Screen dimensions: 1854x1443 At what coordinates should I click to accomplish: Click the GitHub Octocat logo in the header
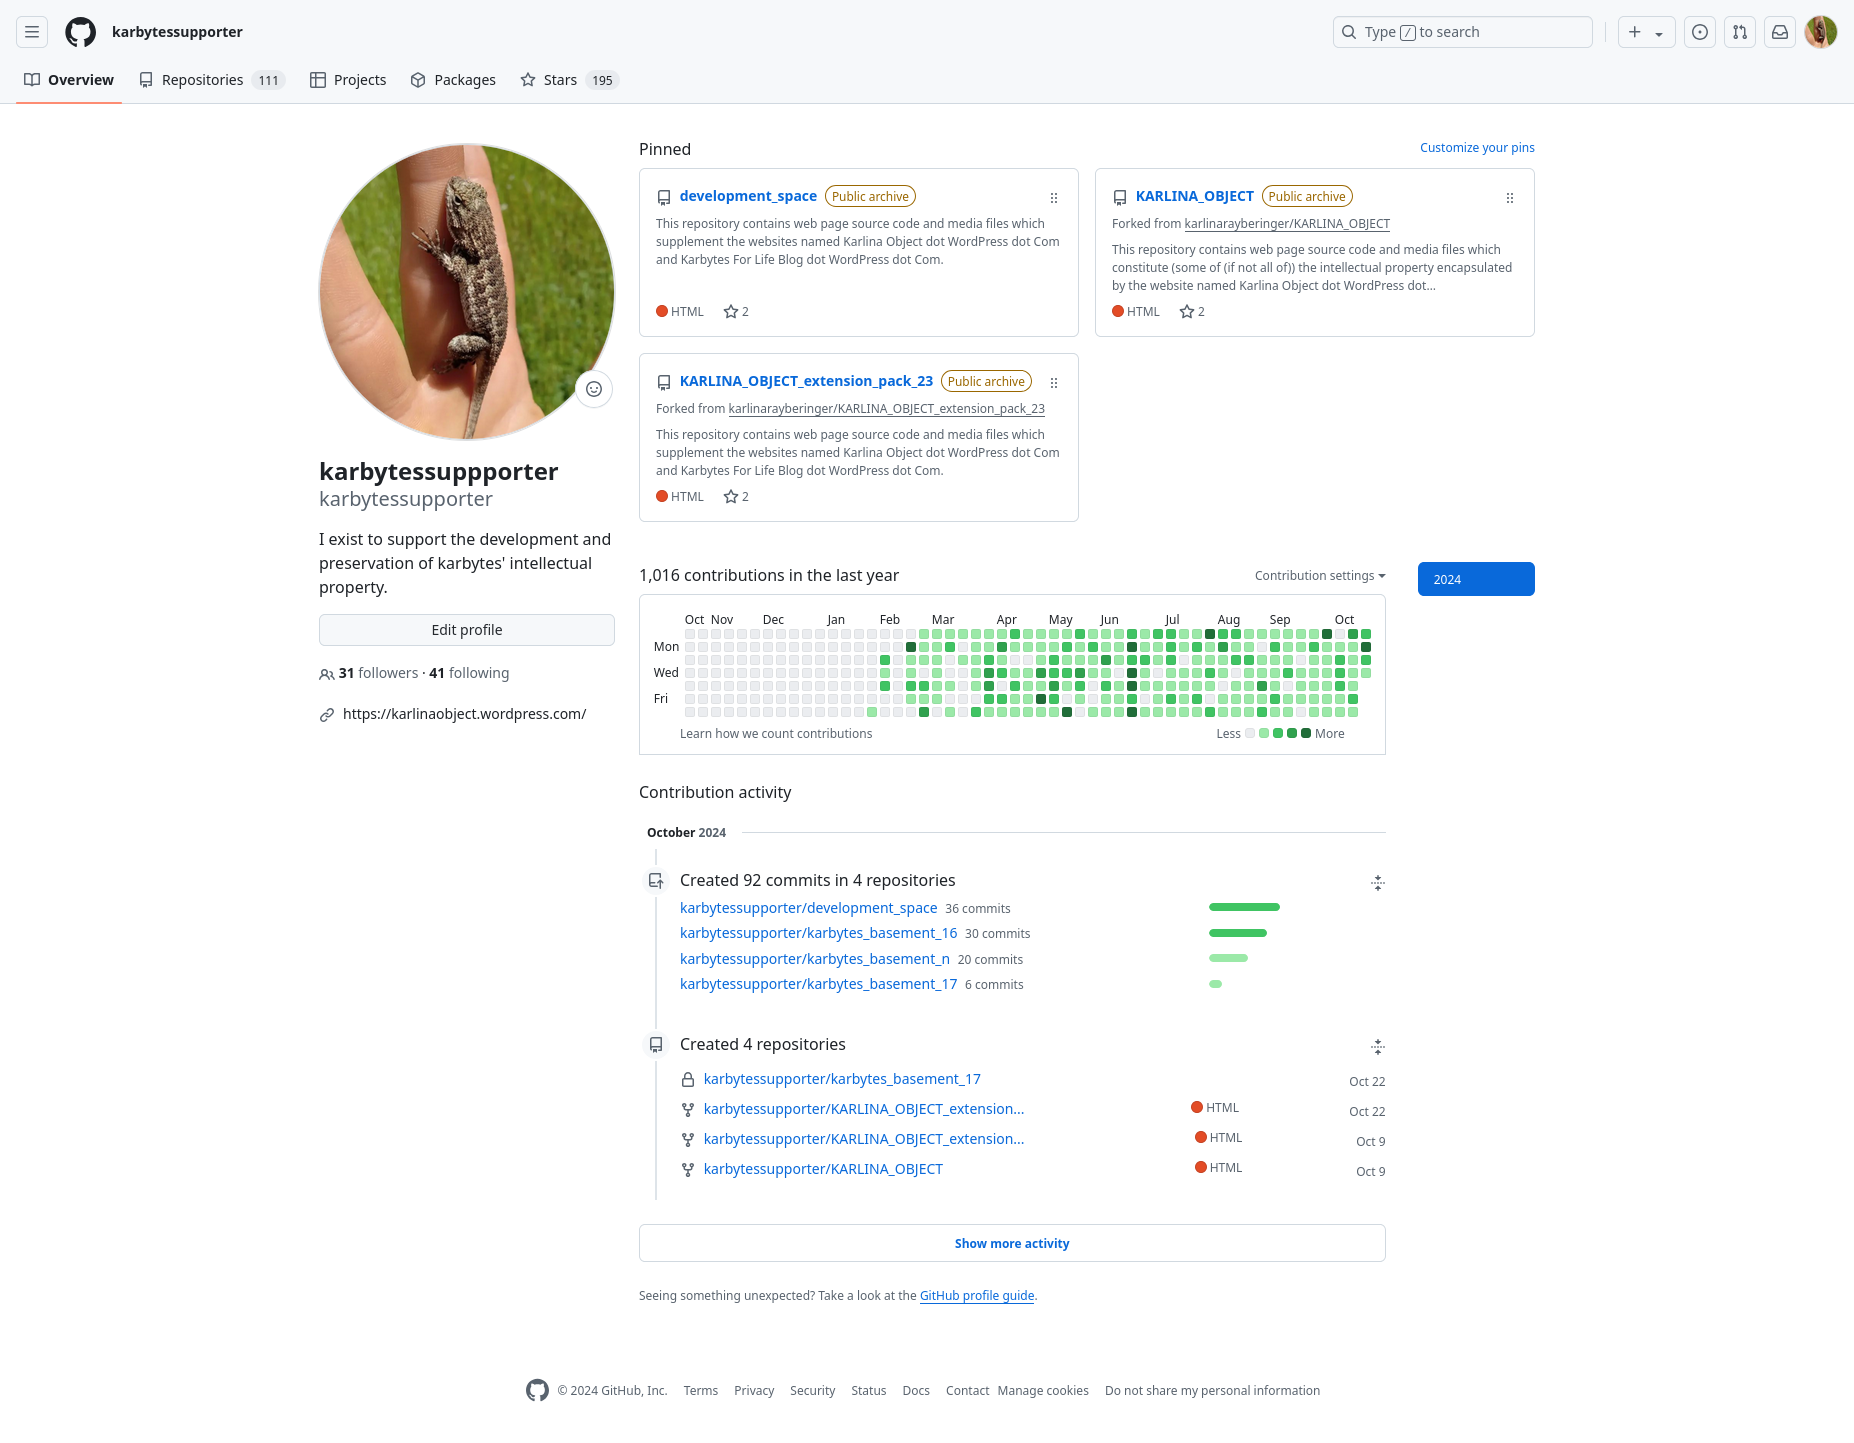81,32
